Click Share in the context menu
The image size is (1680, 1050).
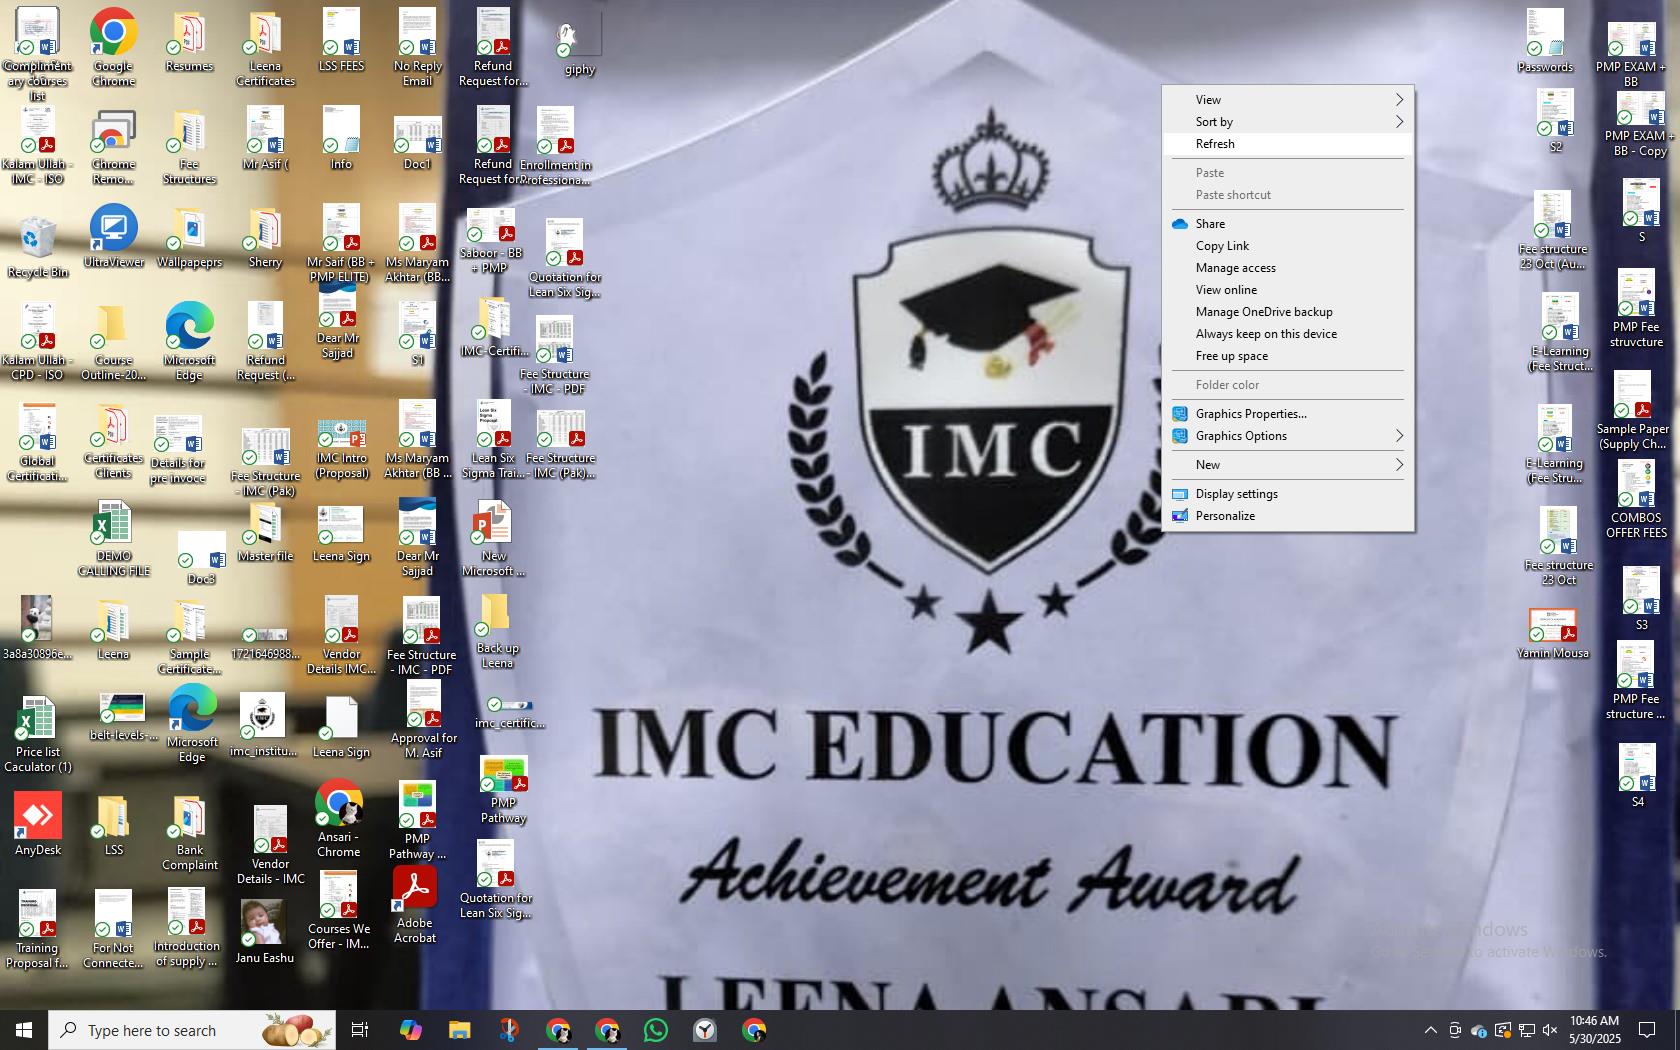[x=1288, y=224]
